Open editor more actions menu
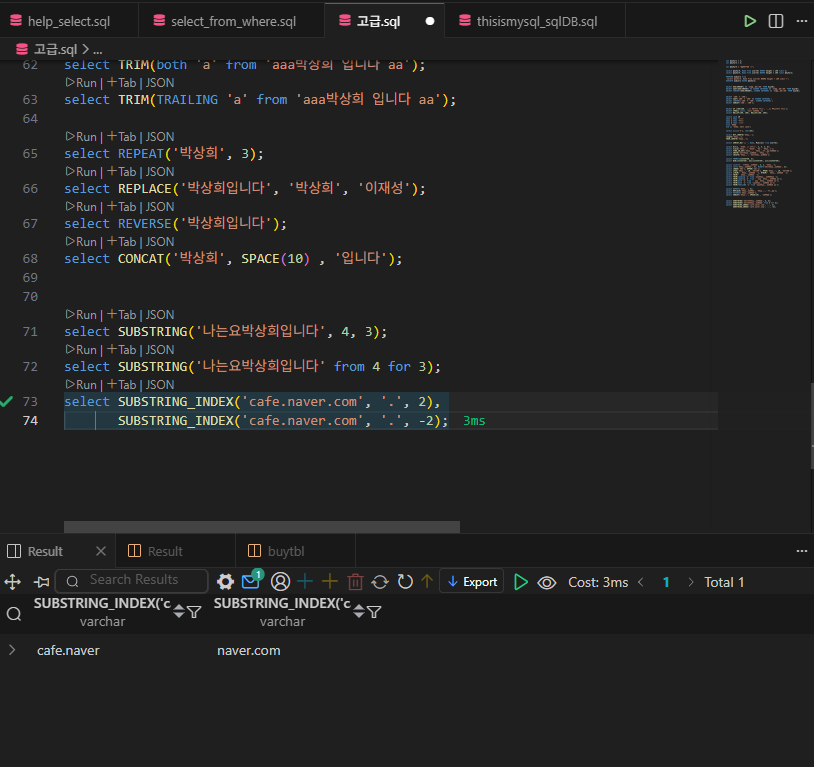Image resolution: width=814 pixels, height=767 pixels. (802, 21)
